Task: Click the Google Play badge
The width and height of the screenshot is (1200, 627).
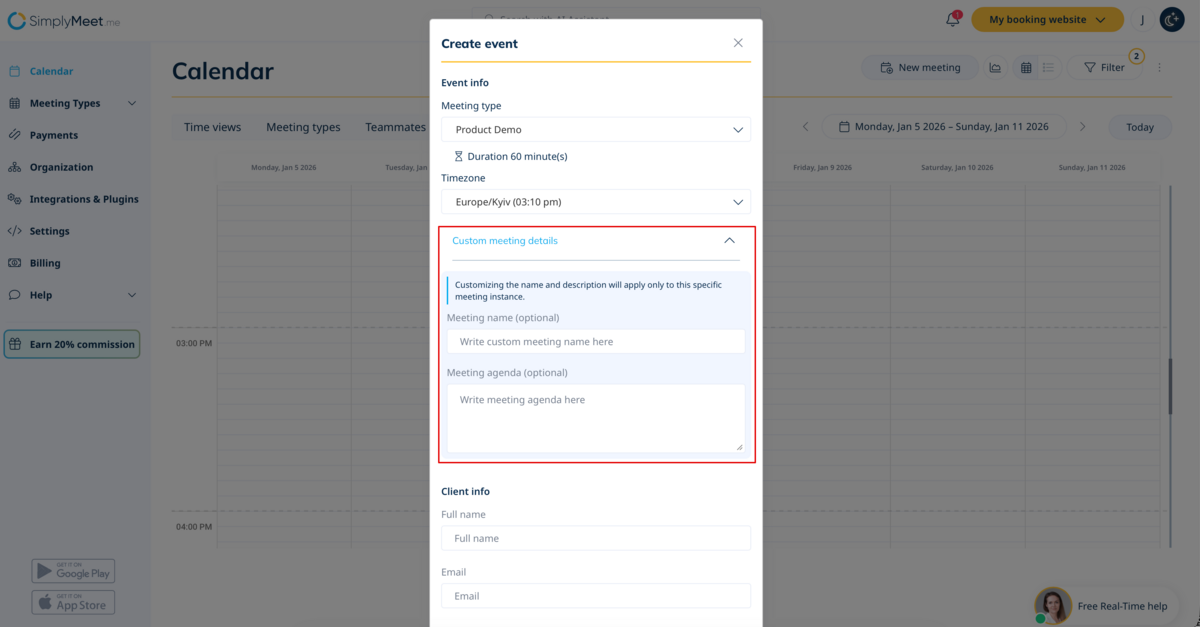Action: 73,571
